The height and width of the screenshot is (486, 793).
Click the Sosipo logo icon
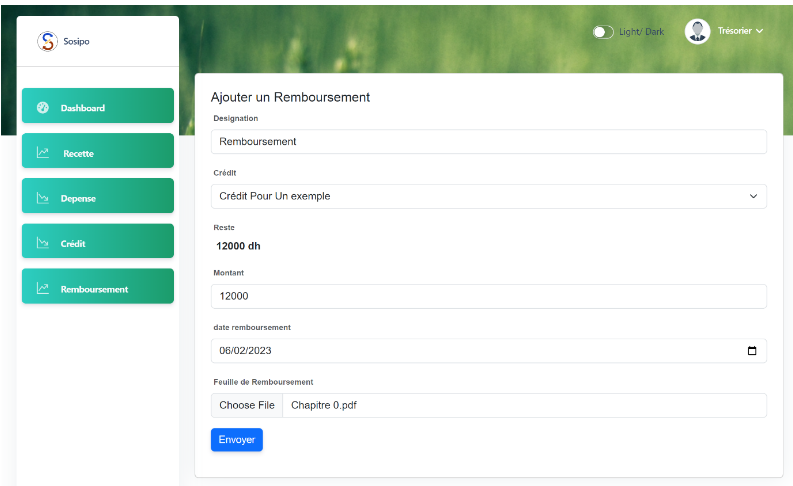tap(47, 41)
